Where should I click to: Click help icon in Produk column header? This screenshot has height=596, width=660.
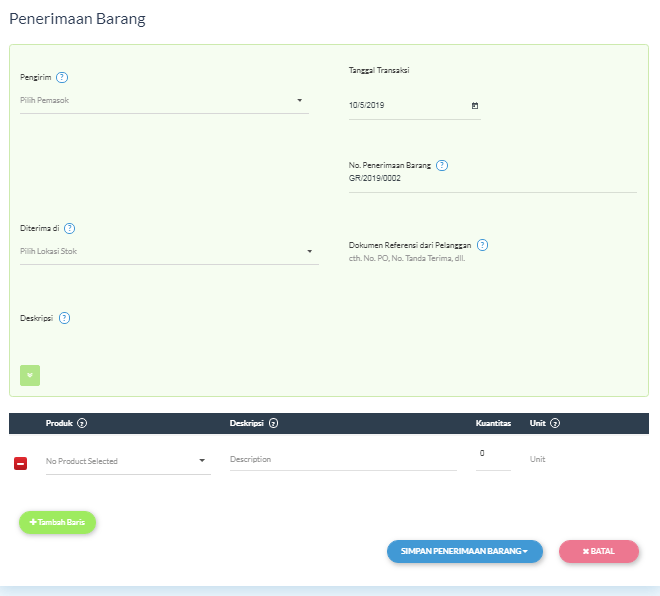pos(82,423)
